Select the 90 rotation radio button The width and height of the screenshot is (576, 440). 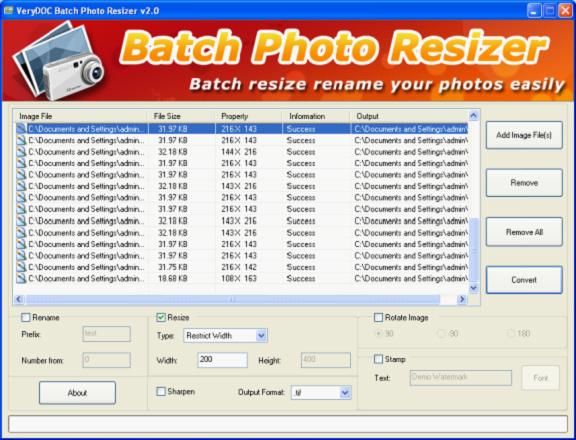click(378, 333)
